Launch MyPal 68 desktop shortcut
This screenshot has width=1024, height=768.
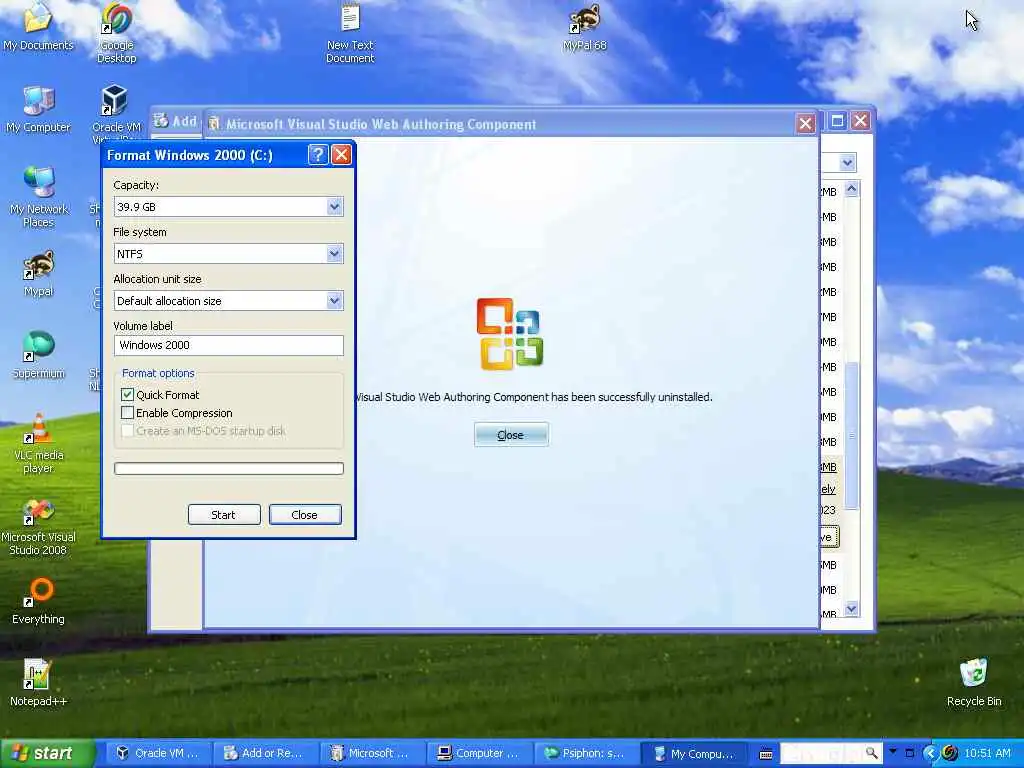584,26
